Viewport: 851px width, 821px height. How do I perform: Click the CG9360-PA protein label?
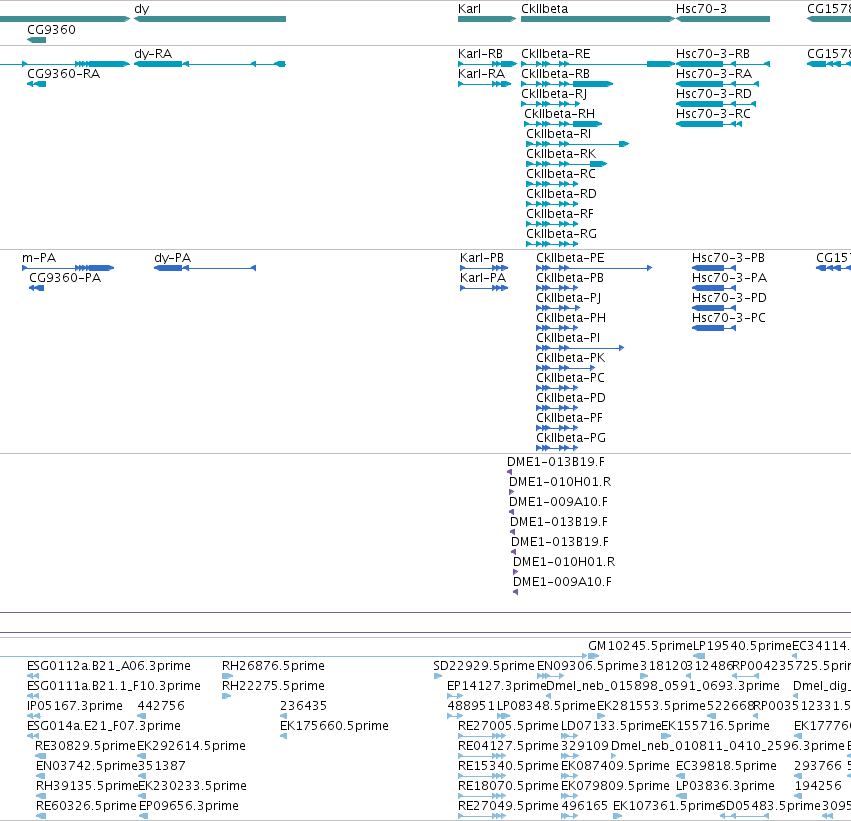point(65,278)
